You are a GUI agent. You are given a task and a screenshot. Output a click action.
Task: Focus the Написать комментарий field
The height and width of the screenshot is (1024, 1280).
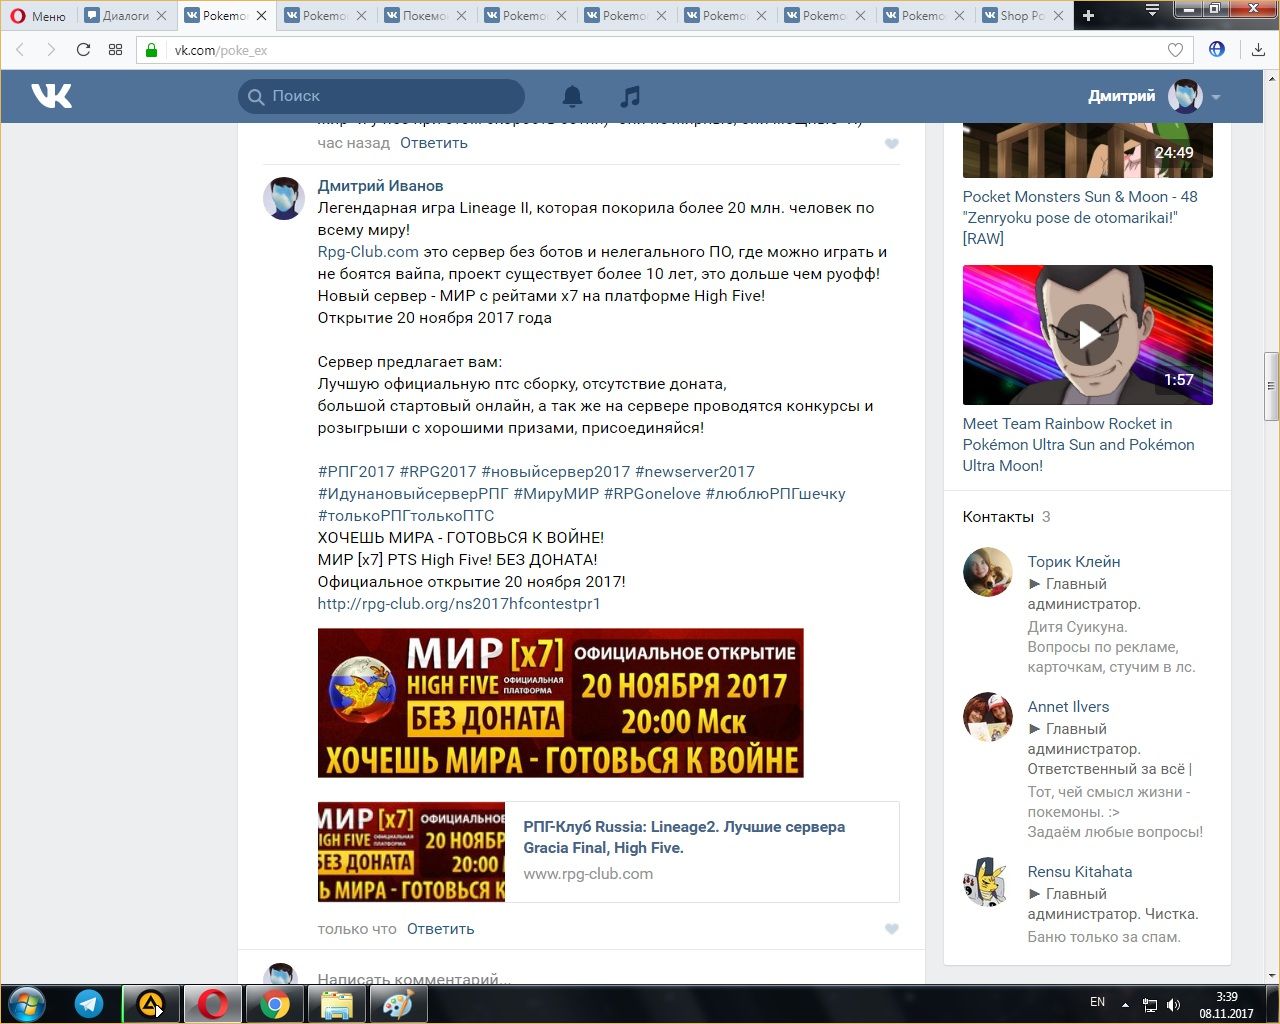pyautogui.click(x=600, y=979)
